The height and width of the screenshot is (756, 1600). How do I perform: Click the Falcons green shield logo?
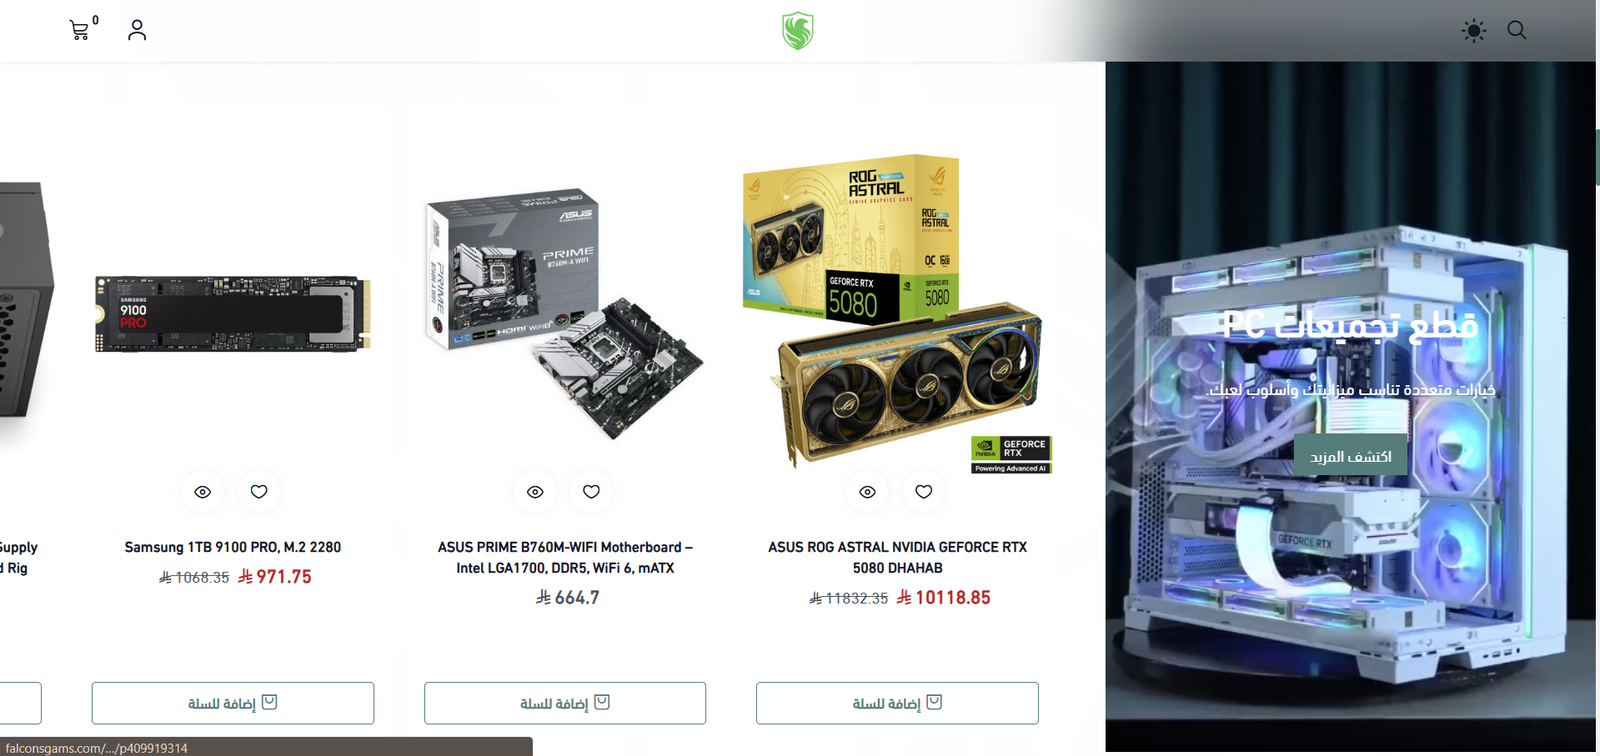[798, 31]
